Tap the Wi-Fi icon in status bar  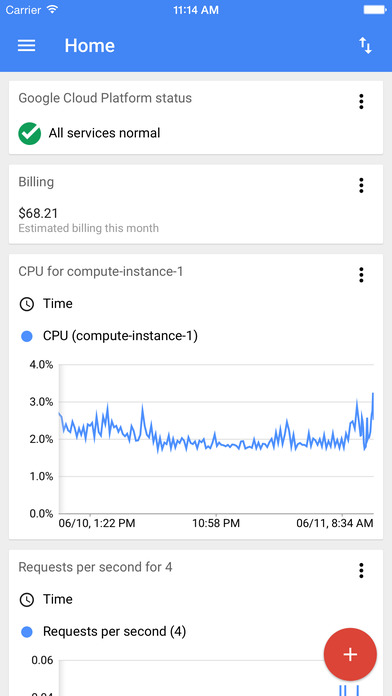coord(52,9)
